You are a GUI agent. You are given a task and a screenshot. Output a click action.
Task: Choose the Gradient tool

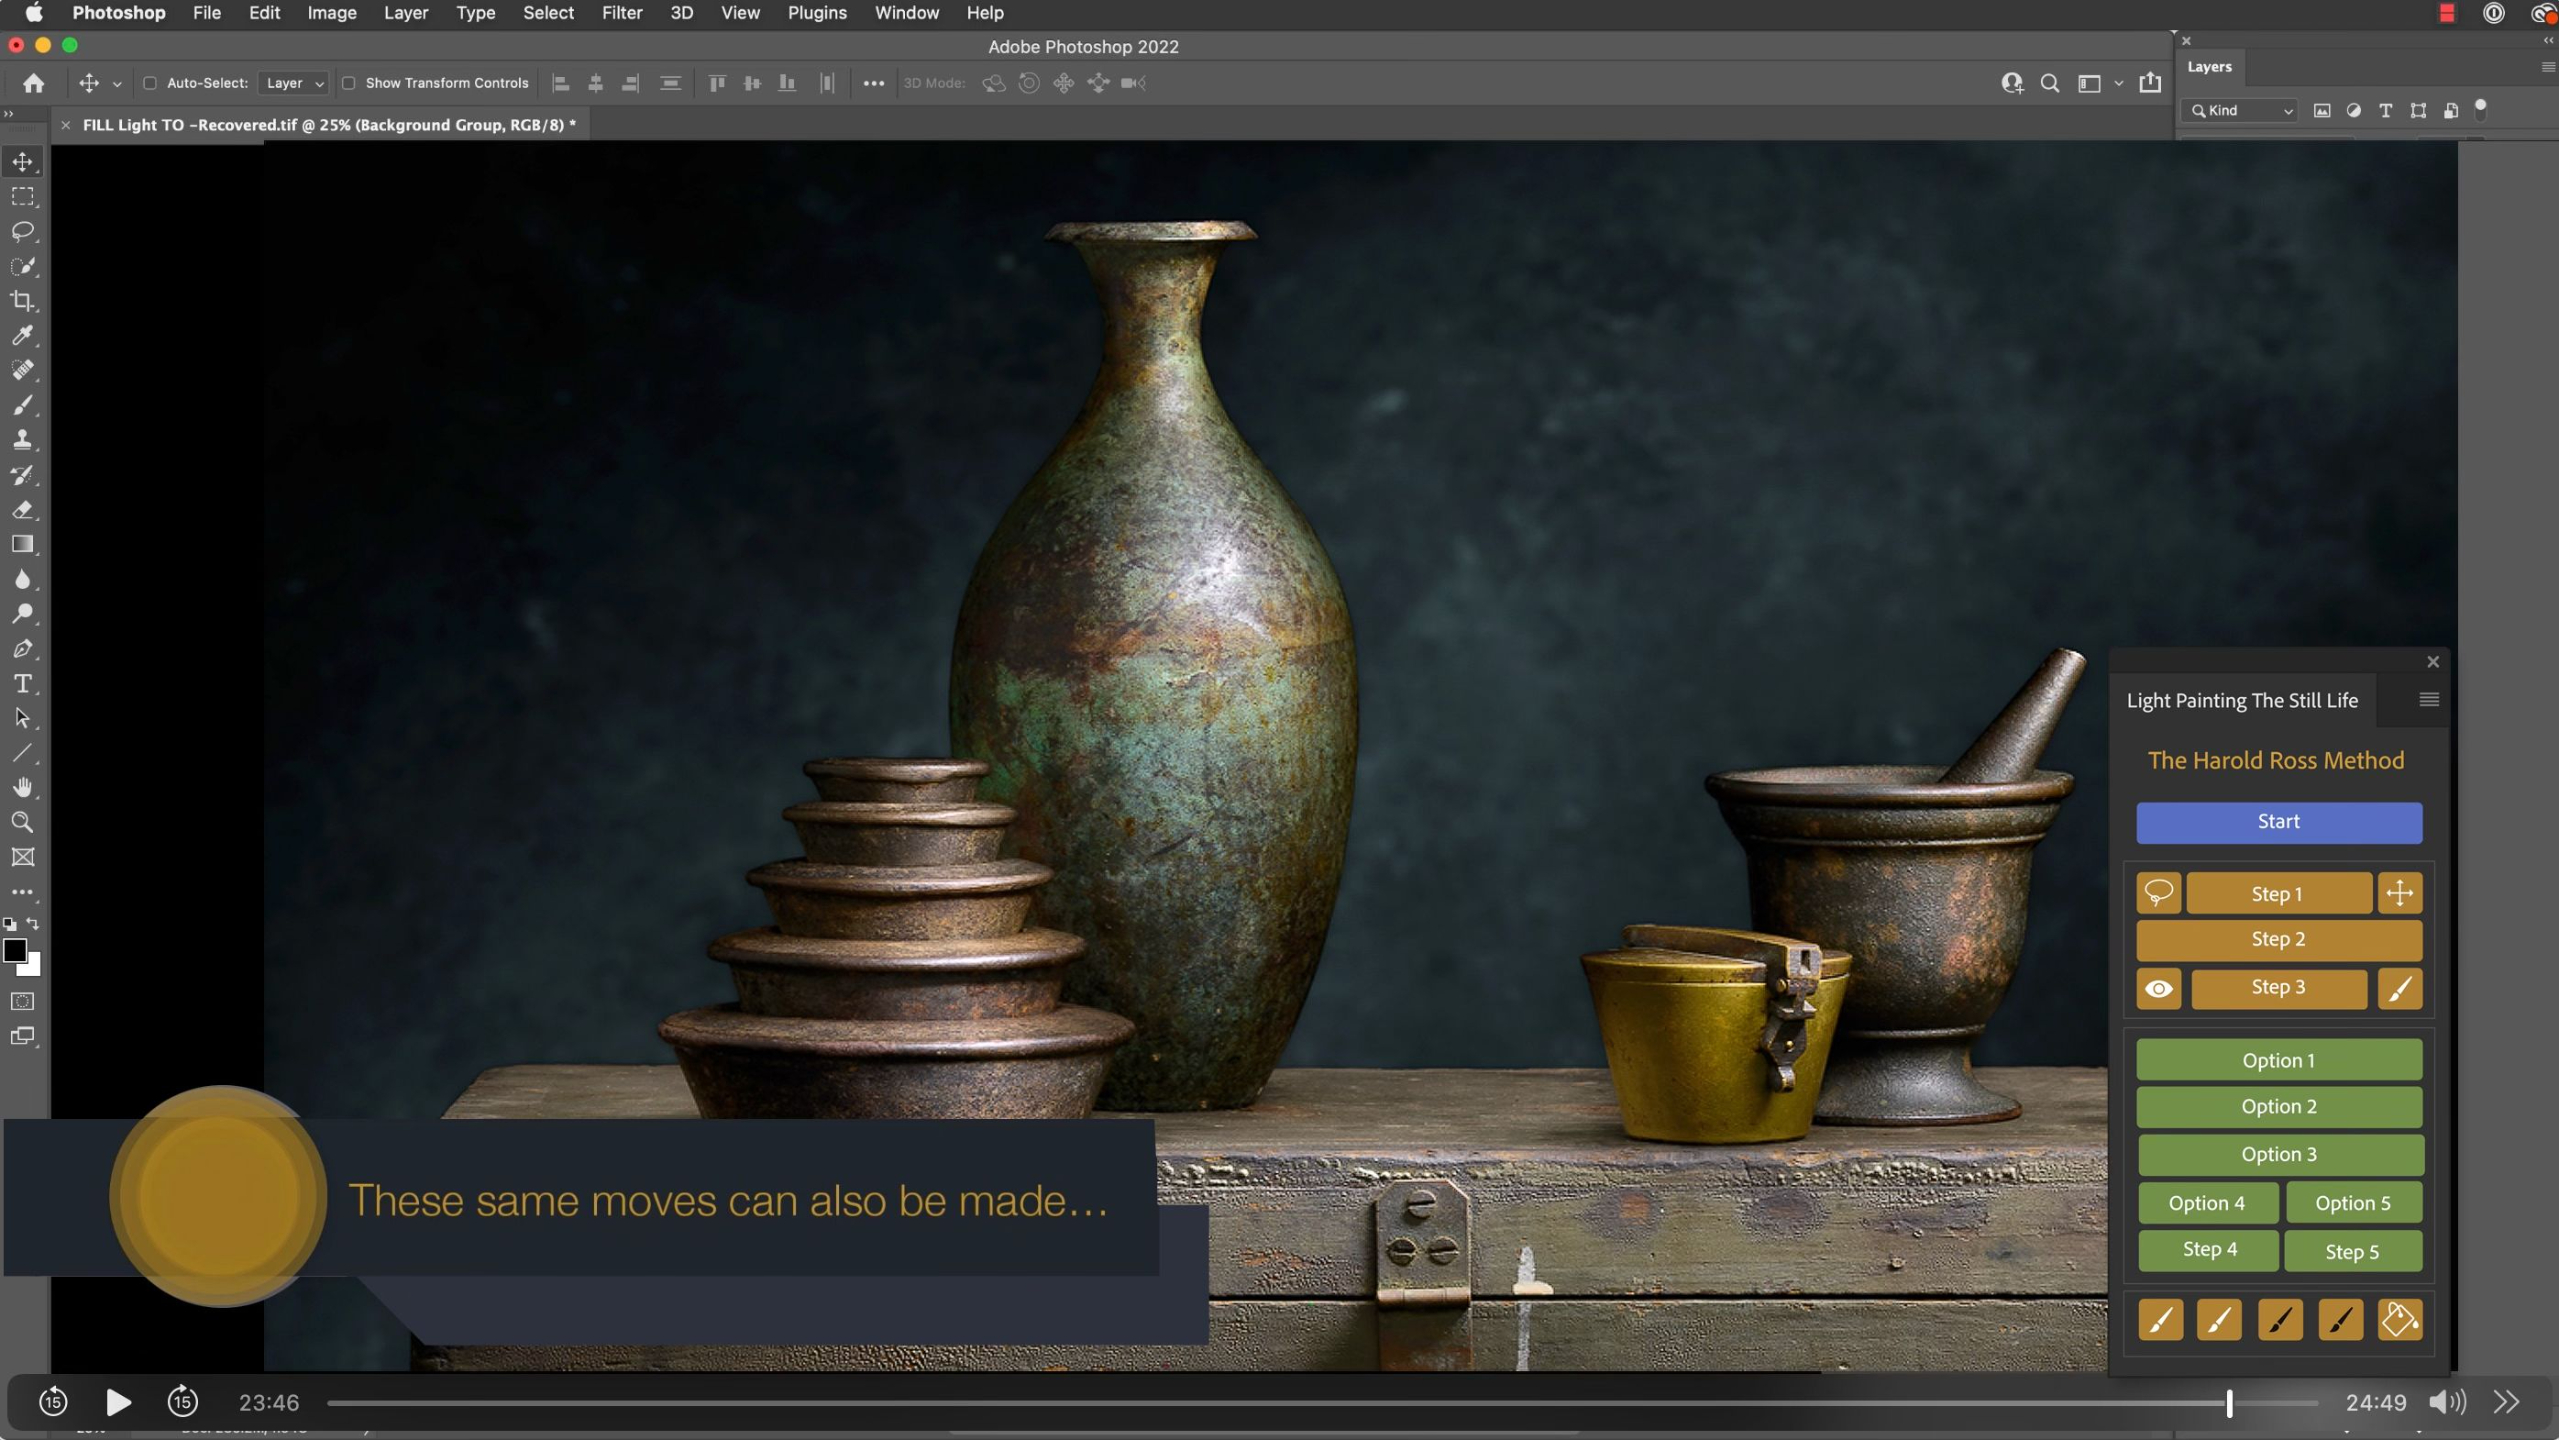(x=22, y=545)
